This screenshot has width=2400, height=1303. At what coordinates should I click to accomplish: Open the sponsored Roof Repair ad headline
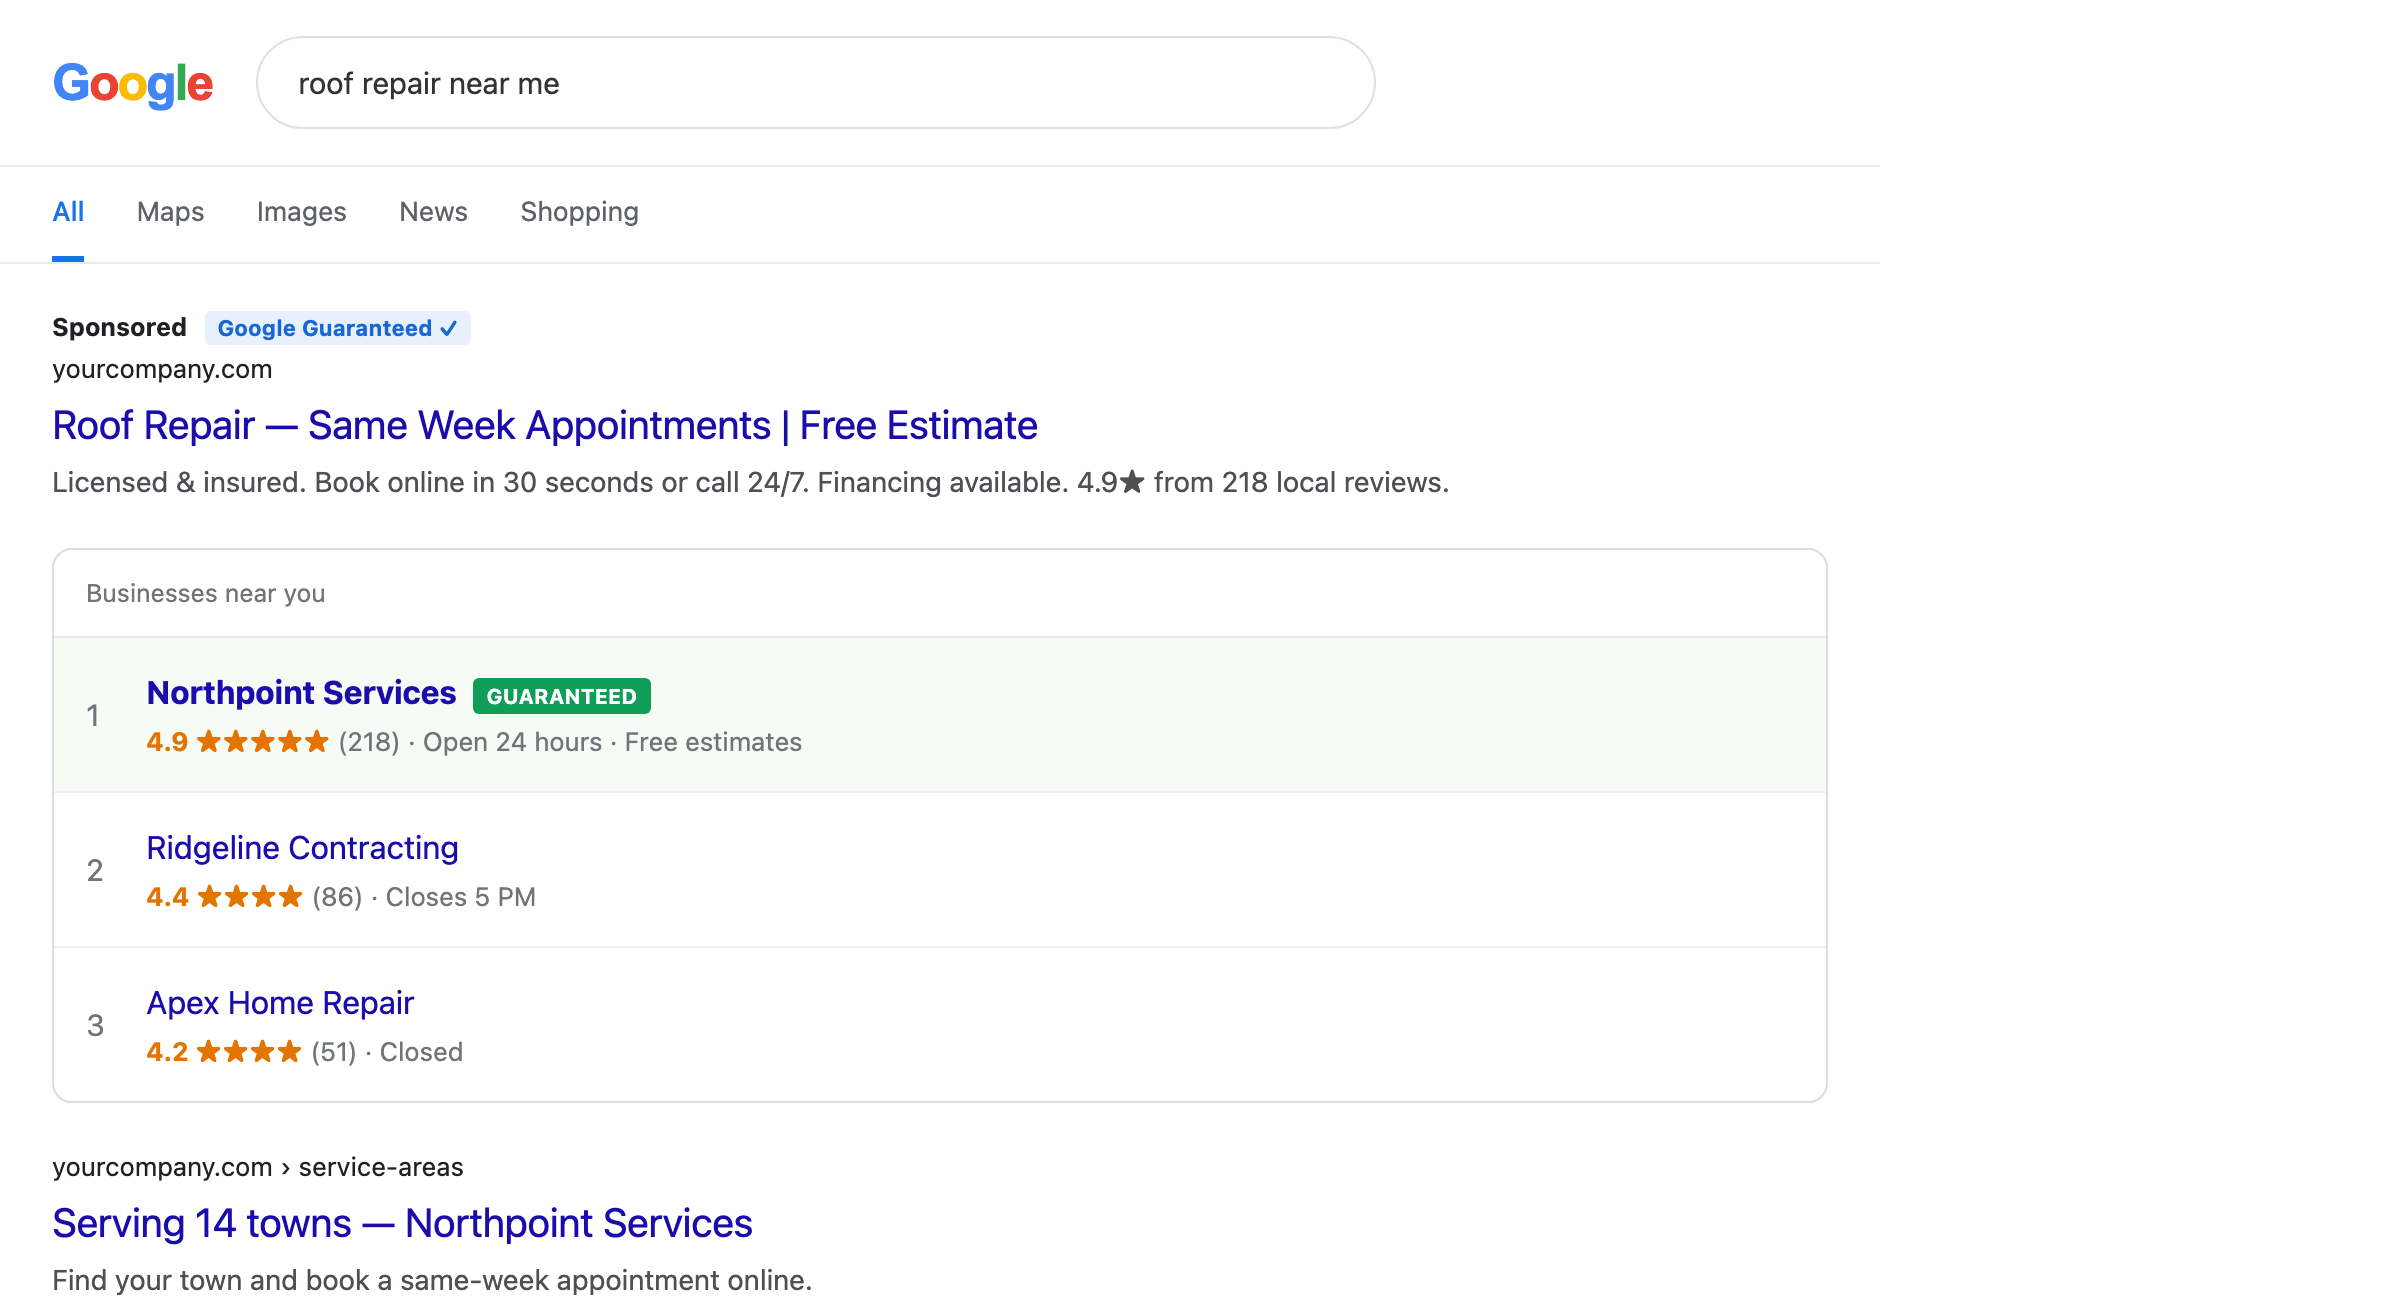[x=545, y=425]
